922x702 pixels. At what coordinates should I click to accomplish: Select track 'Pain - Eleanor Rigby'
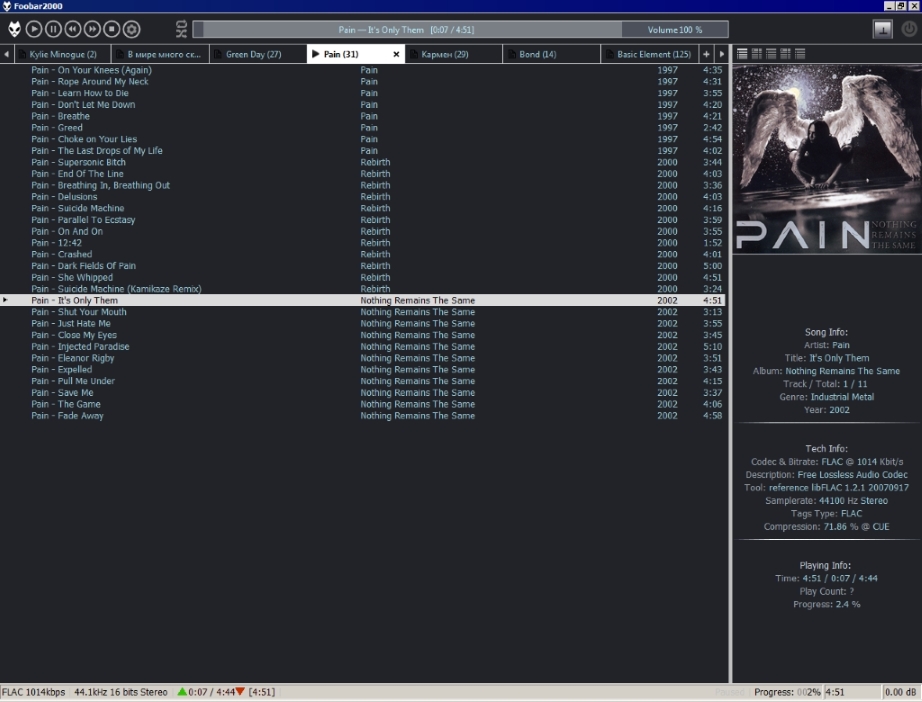[362, 358]
